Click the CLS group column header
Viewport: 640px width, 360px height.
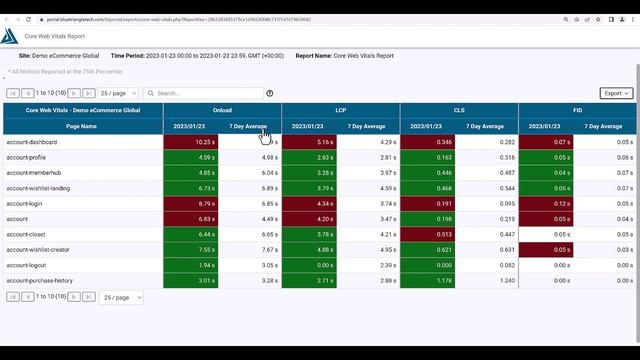[459, 110]
